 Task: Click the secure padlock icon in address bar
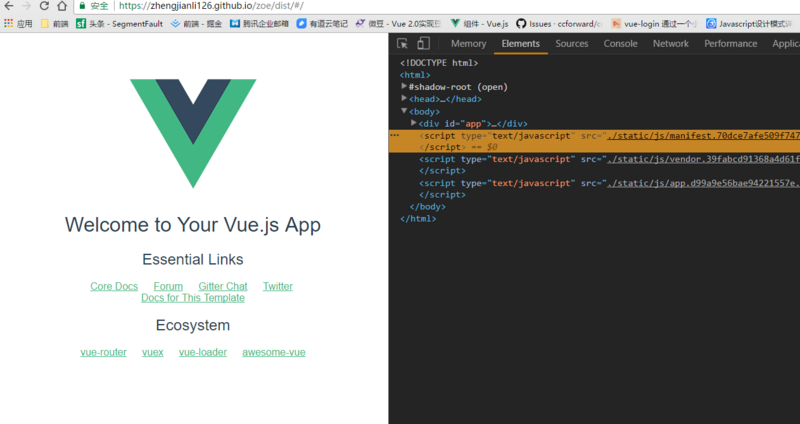[82, 6]
